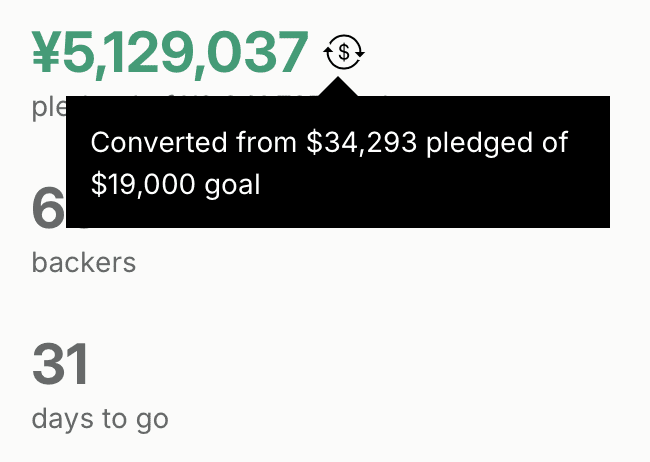This screenshot has height=462, width=650.
Task: Click the word "Converted" in the tooltip
Action: 145,143
